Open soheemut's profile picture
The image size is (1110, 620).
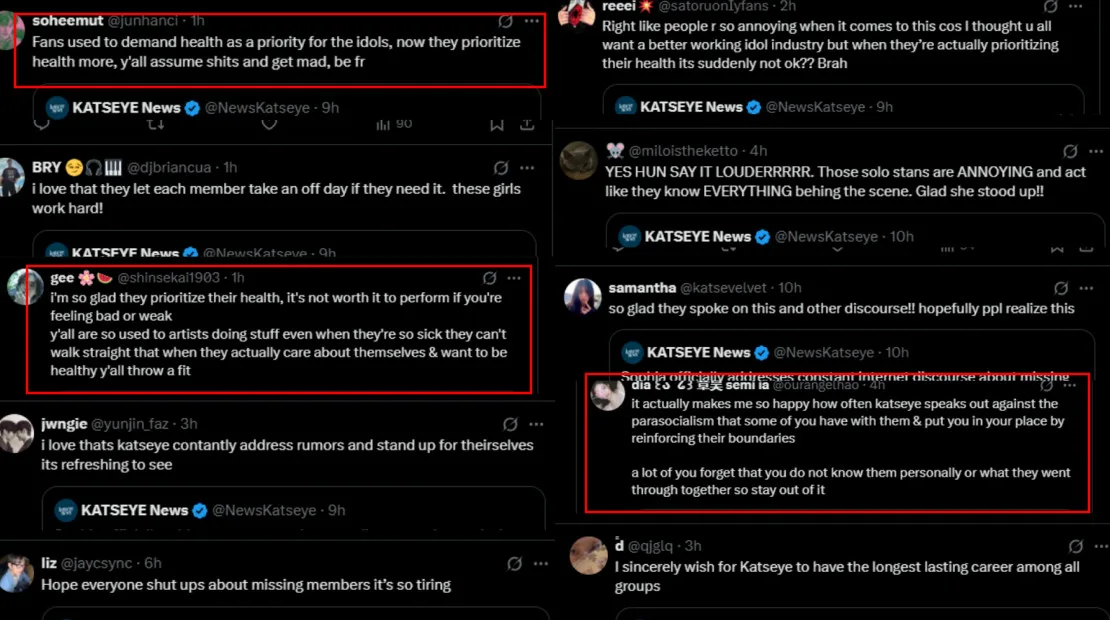[x=11, y=30]
